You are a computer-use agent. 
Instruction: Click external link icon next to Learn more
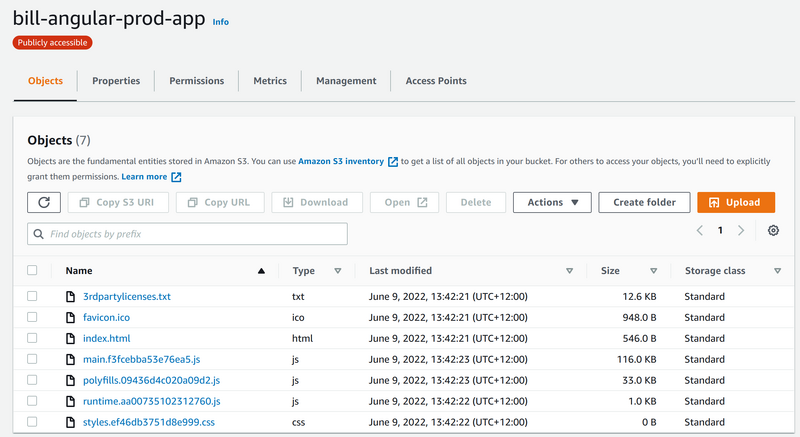tap(177, 177)
